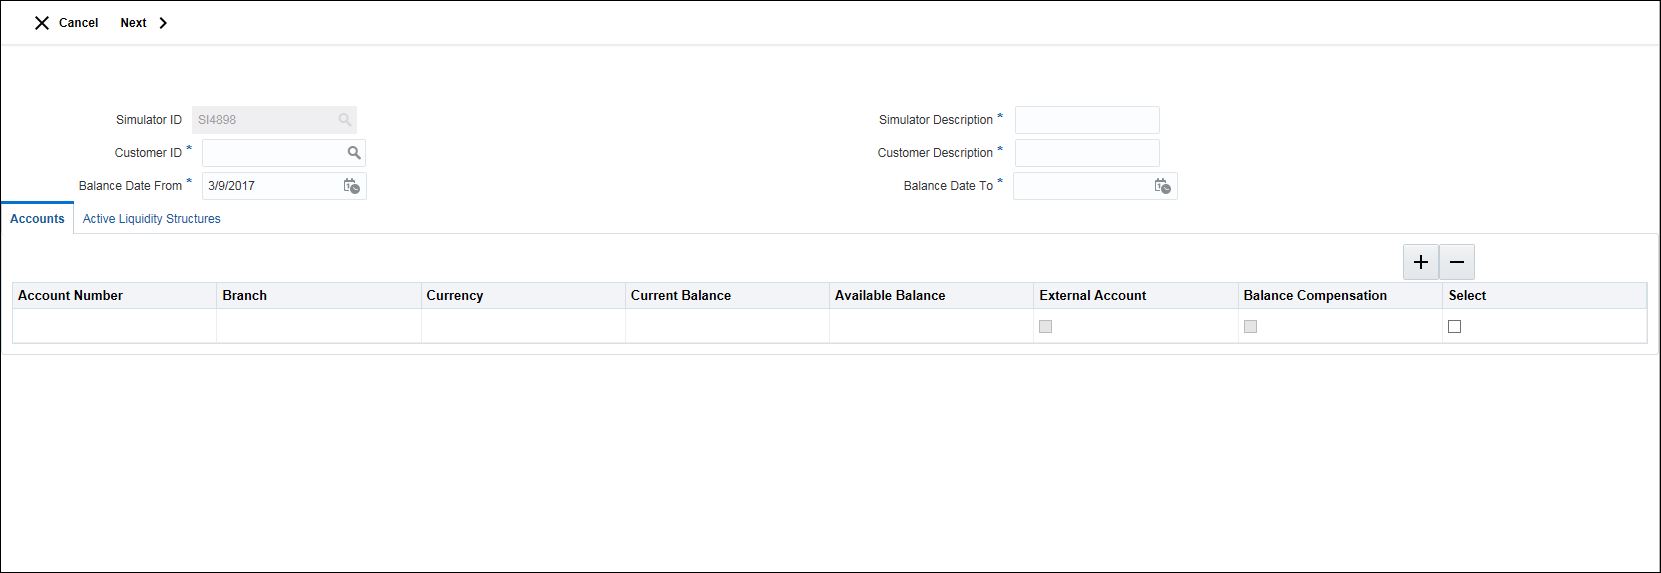
Task: Open Balance Date From calendar picker
Action: tap(352, 186)
